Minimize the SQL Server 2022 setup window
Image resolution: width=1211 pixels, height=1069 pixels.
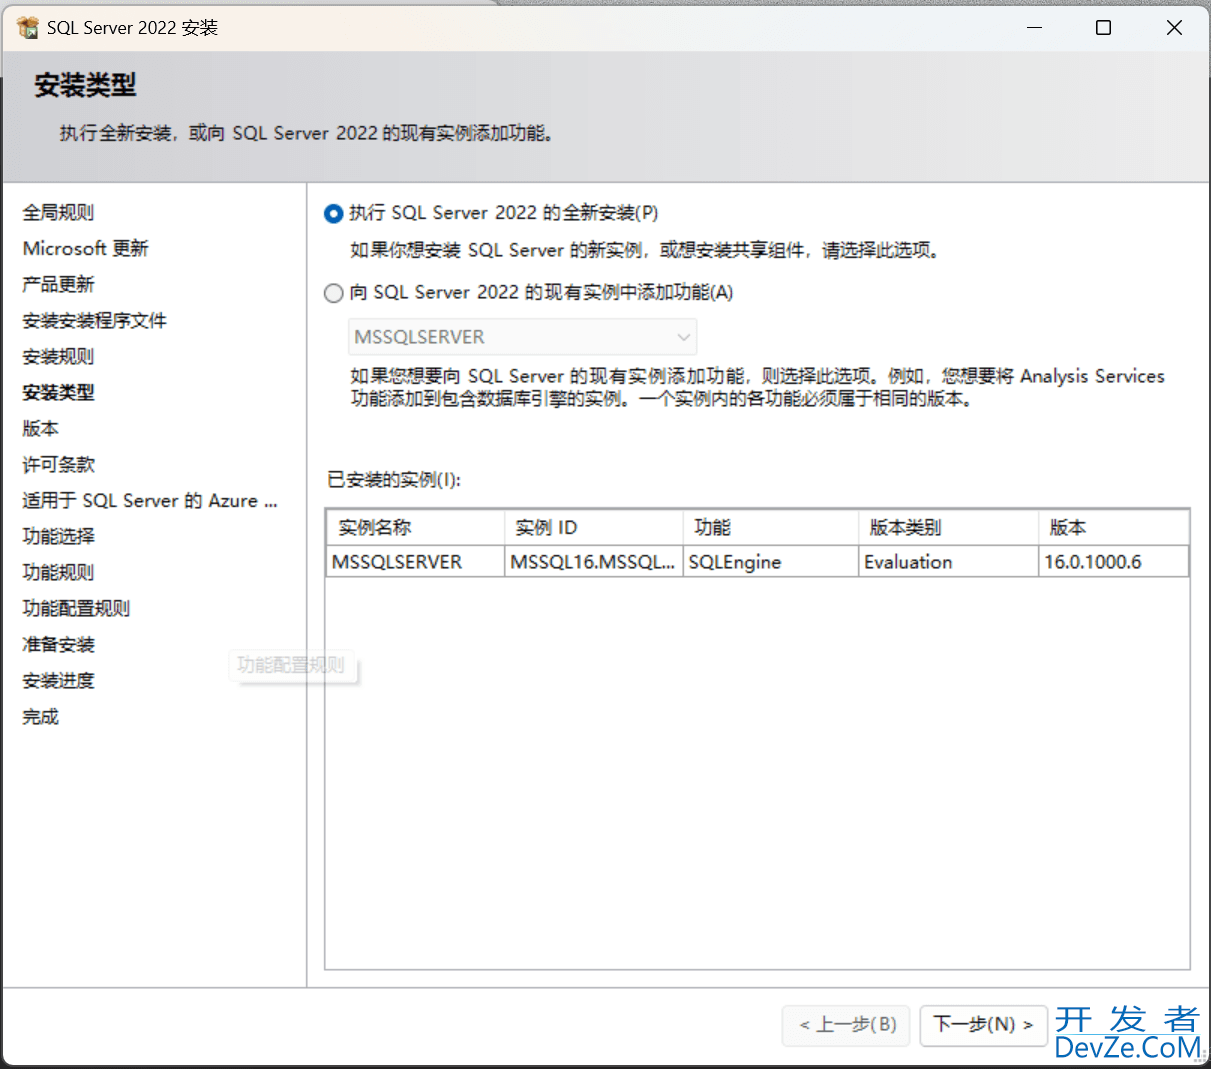[1035, 28]
